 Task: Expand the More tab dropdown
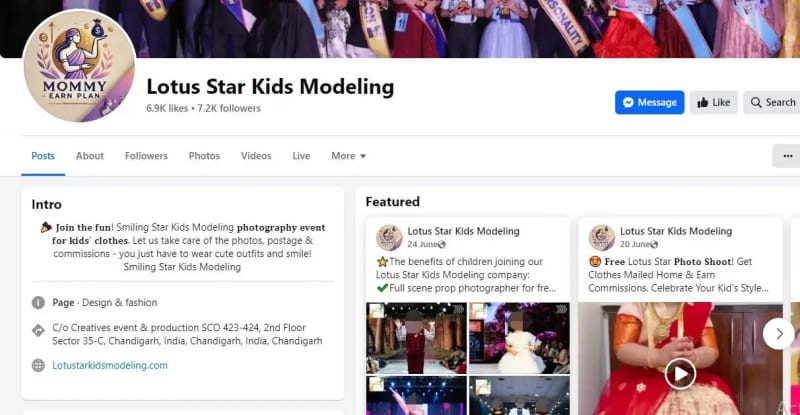pos(348,156)
